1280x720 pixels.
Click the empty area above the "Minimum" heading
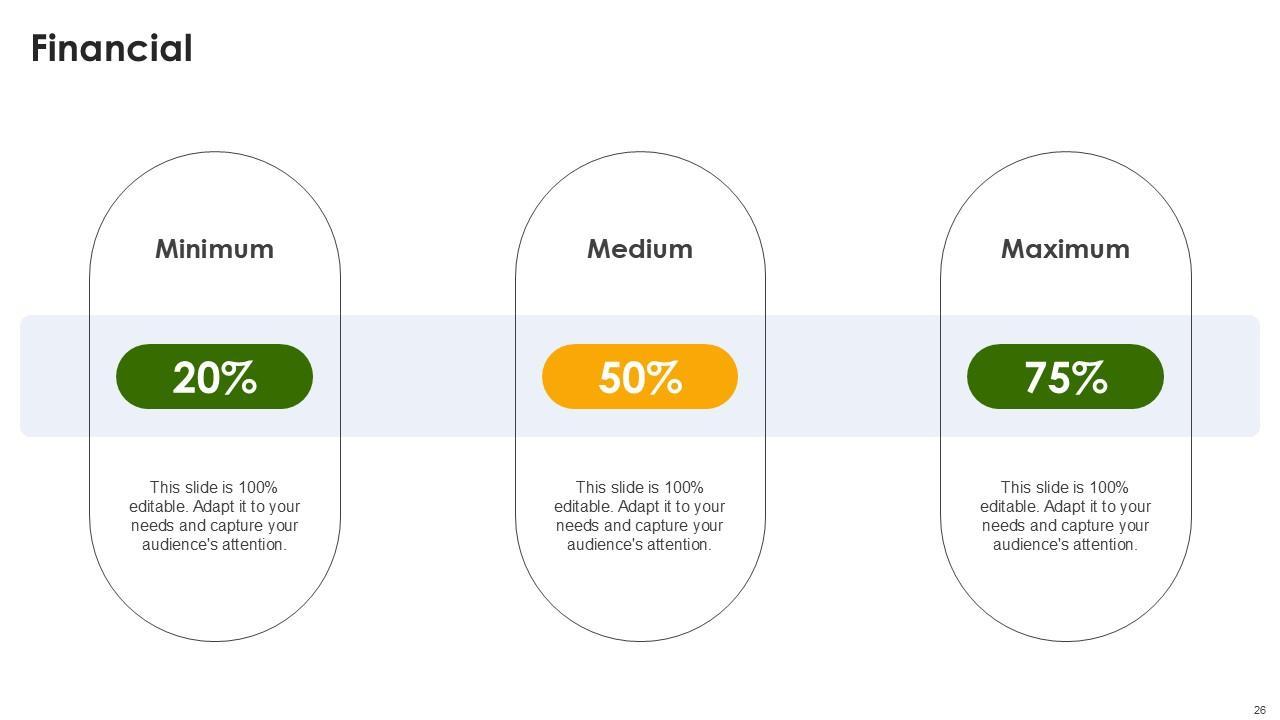214,195
